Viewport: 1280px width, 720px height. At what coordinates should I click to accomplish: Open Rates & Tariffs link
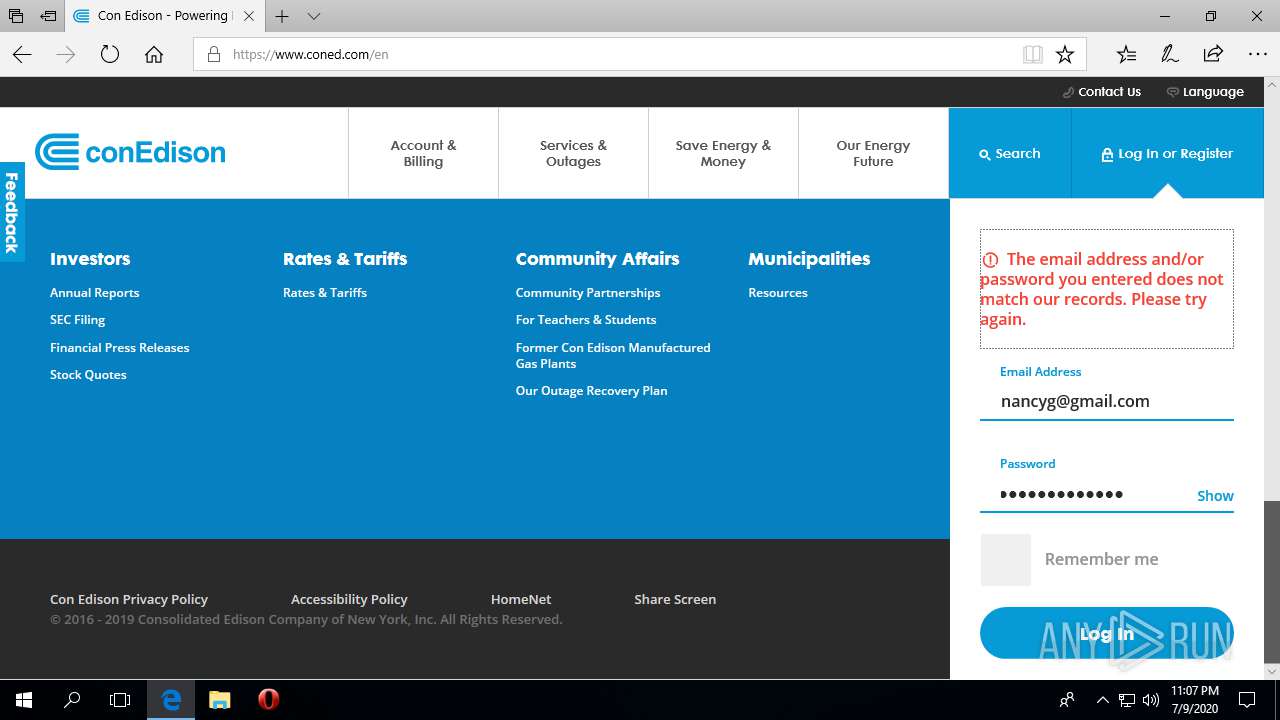325,293
